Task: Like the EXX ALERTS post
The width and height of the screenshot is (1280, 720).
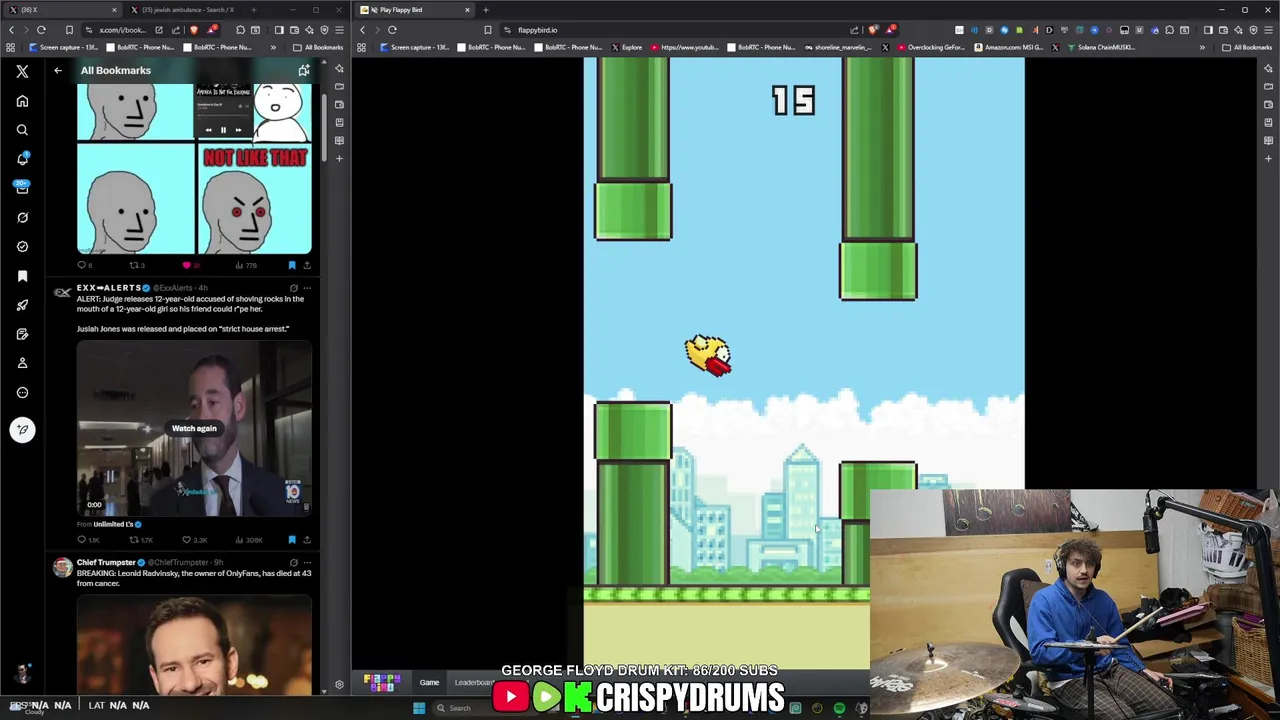Action: point(194,540)
